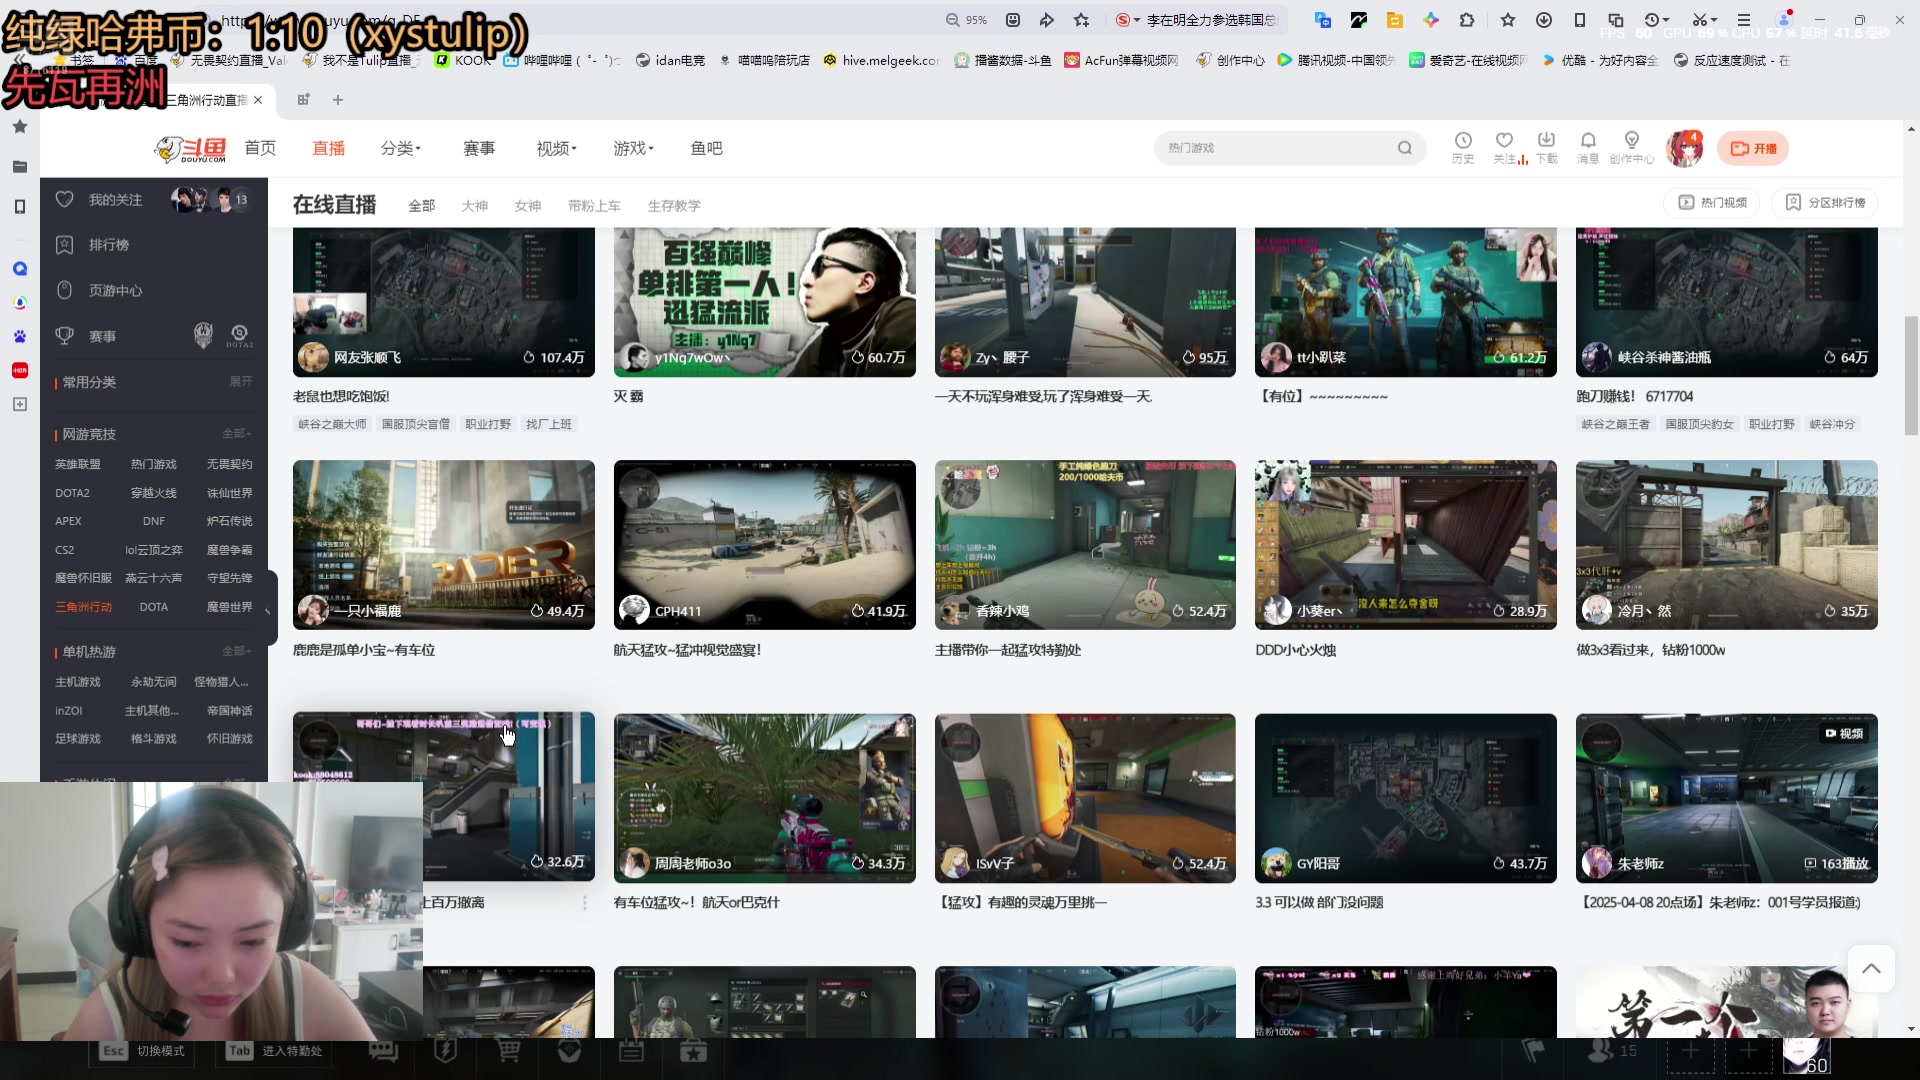Open 排行榜 in left sidebar
This screenshot has width=1920, height=1080.
pos(108,244)
